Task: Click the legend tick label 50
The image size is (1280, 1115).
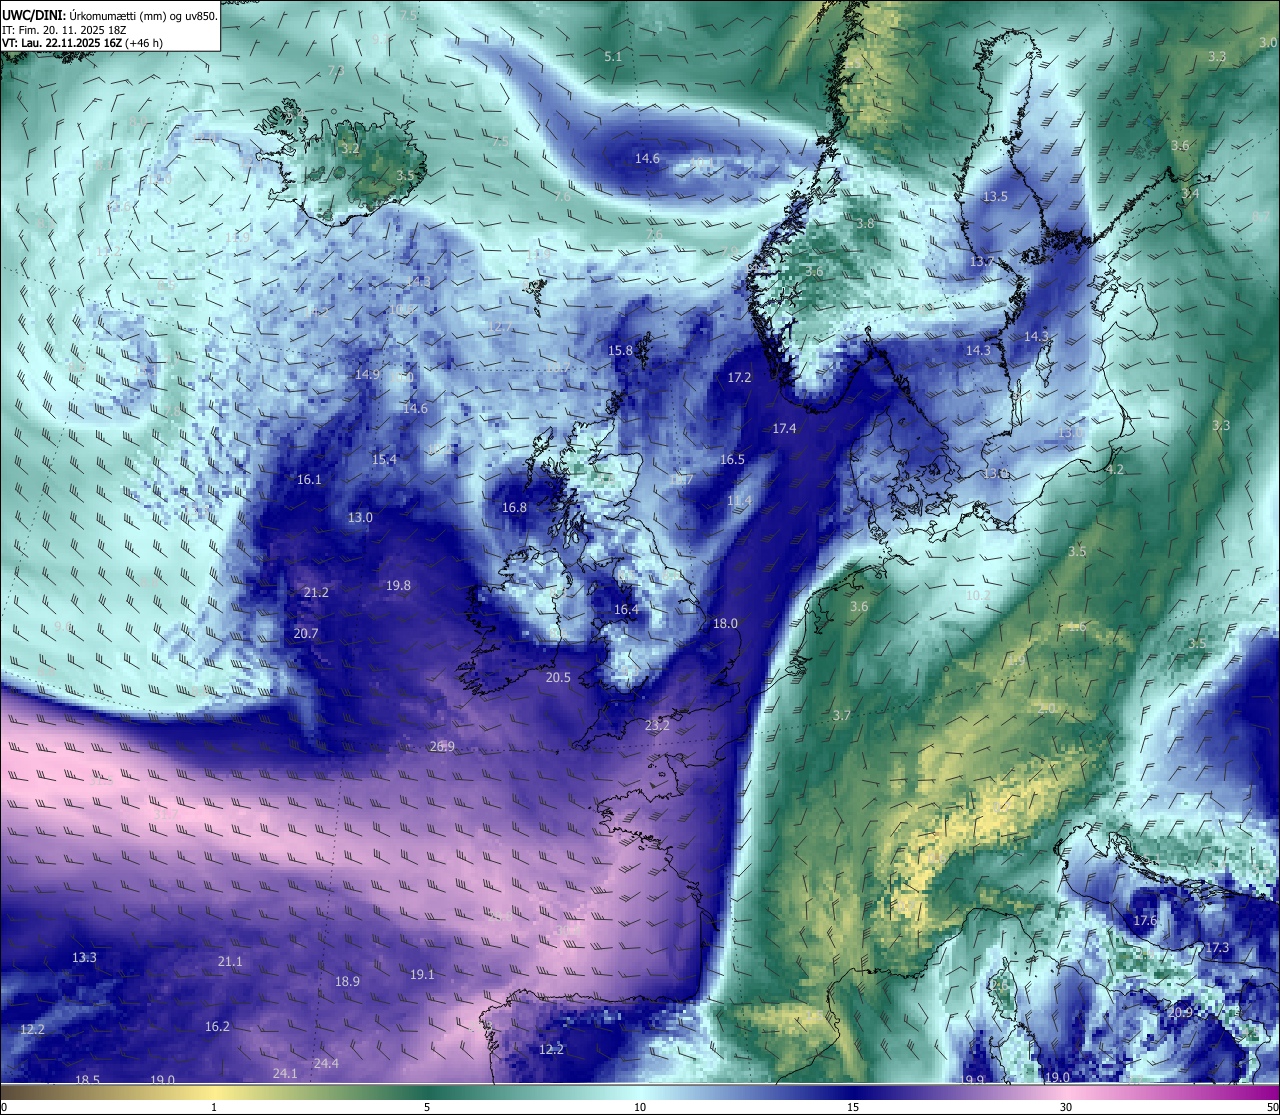Action: [1271, 1107]
